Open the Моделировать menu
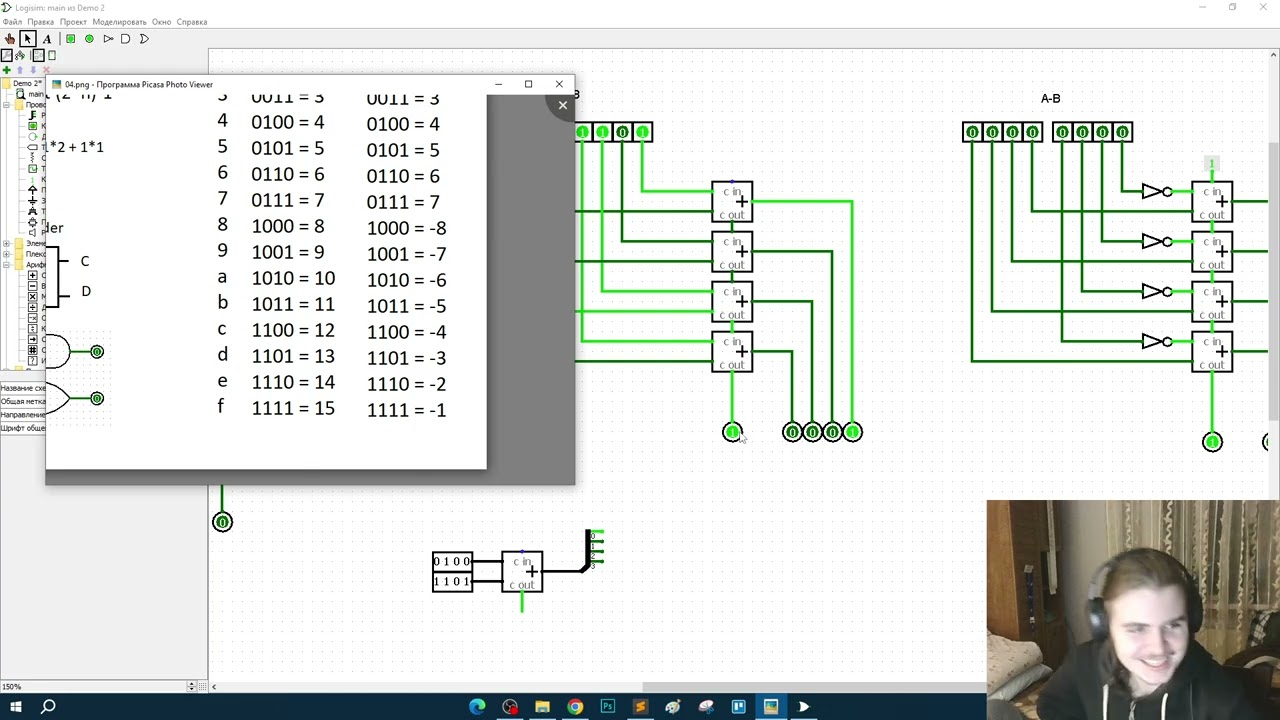Viewport: 1280px width, 720px height. [x=119, y=22]
